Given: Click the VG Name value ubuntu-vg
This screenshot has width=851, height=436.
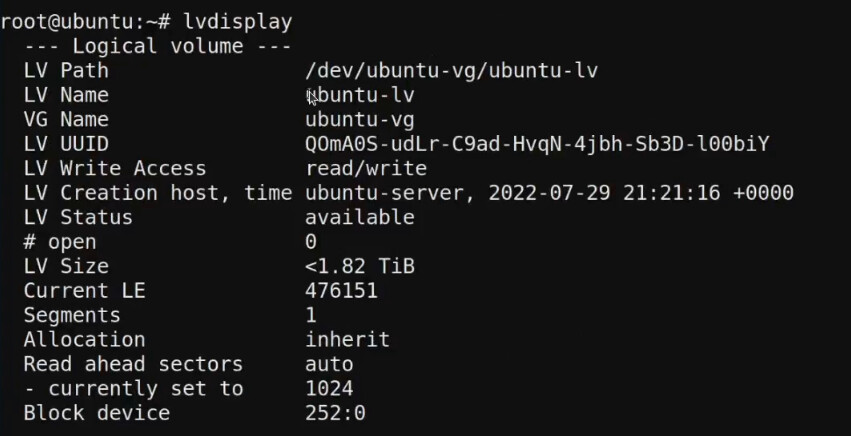Looking at the screenshot, I should pos(360,120).
